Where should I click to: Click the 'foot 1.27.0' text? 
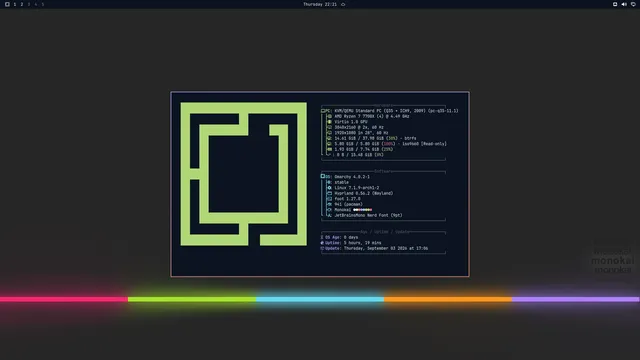pyautogui.click(x=347, y=199)
